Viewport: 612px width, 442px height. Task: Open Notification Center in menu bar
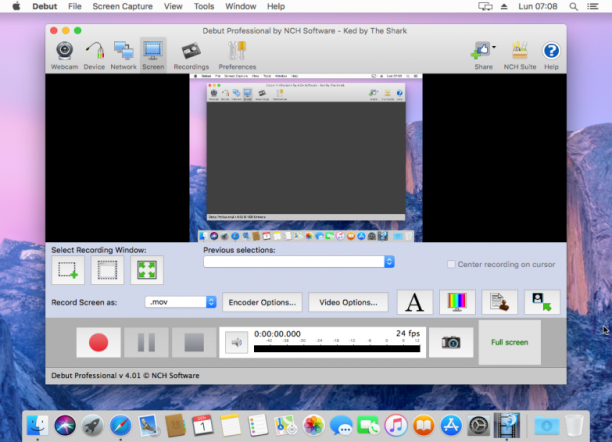[592, 6]
